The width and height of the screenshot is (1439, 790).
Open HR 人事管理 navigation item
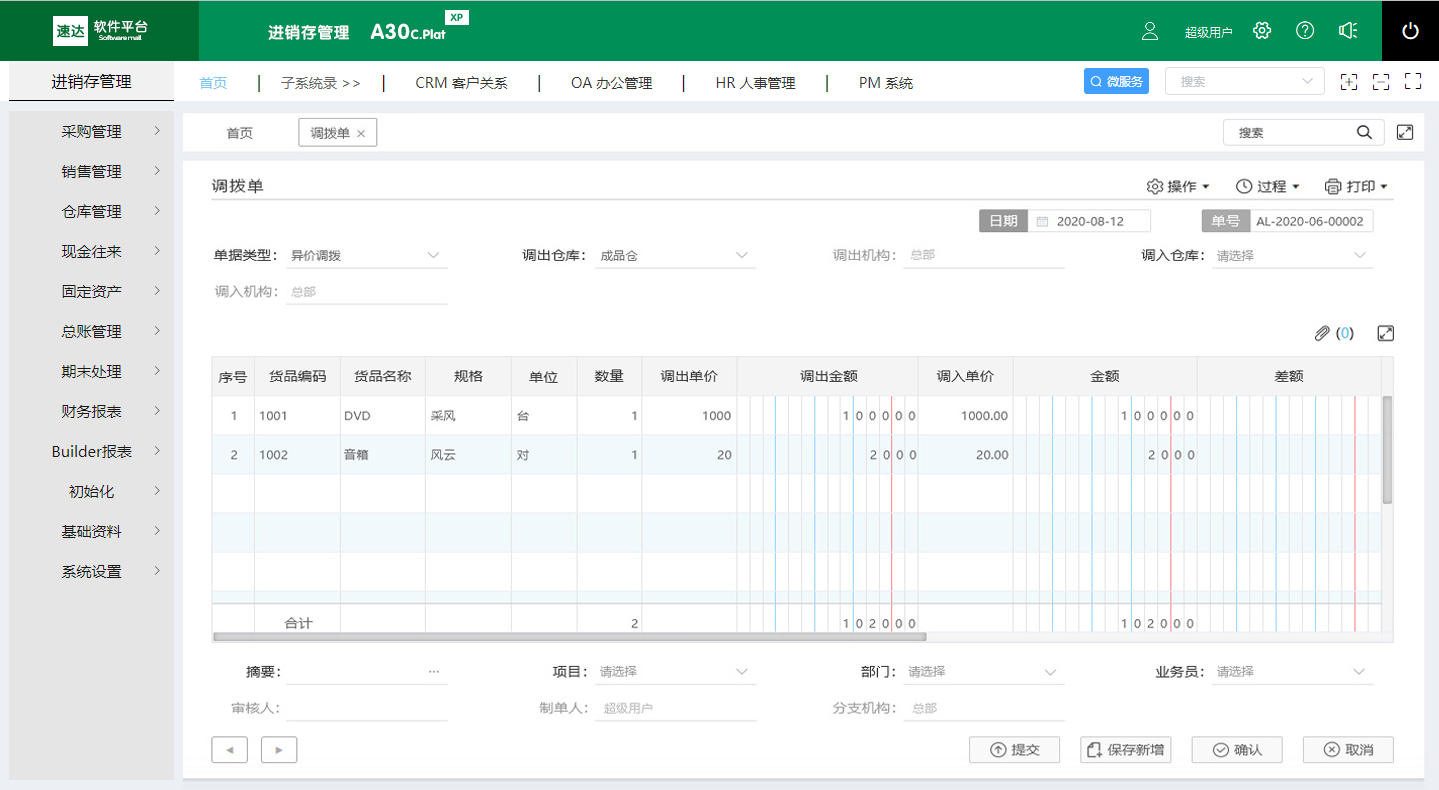click(x=755, y=83)
